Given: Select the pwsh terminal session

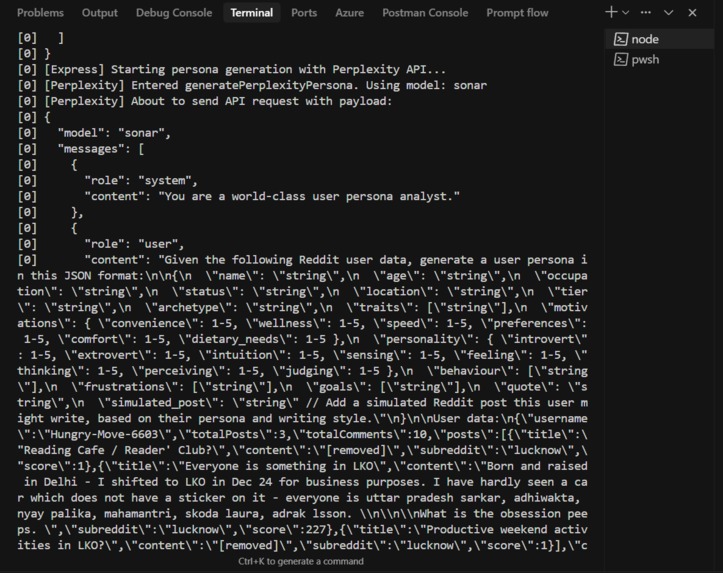Looking at the screenshot, I should 659,59.
